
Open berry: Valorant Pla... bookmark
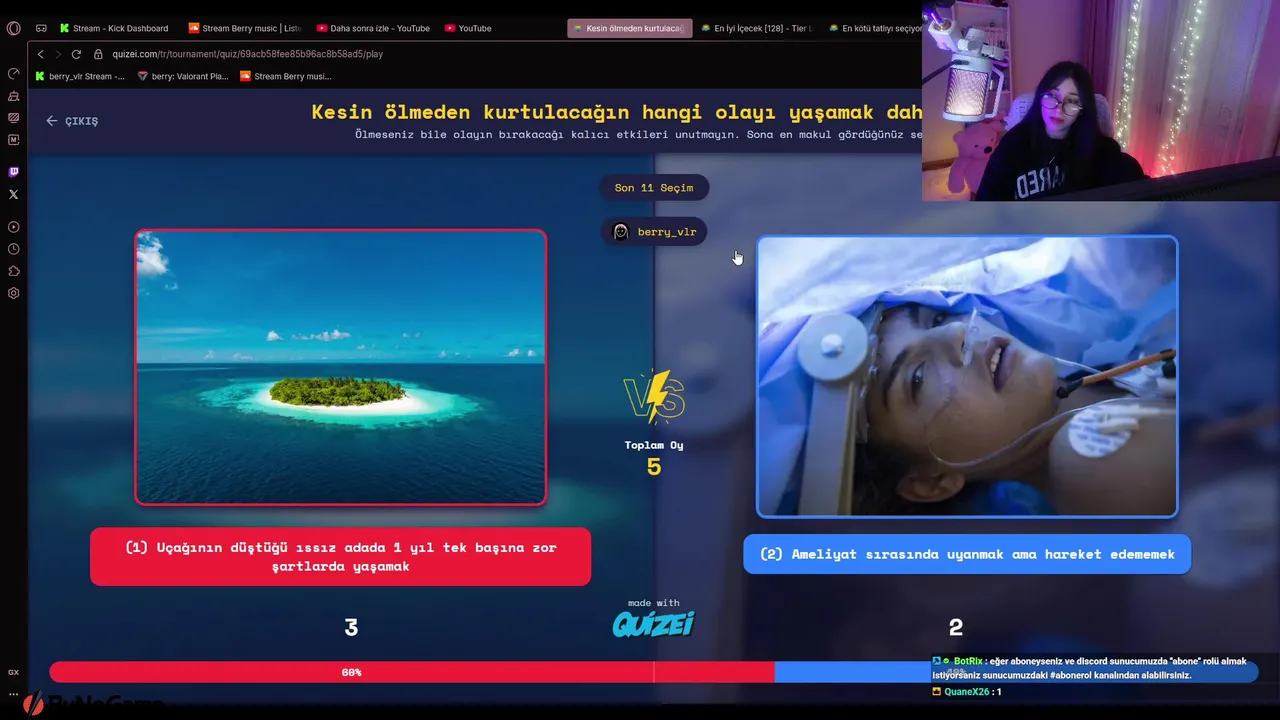coord(183,76)
